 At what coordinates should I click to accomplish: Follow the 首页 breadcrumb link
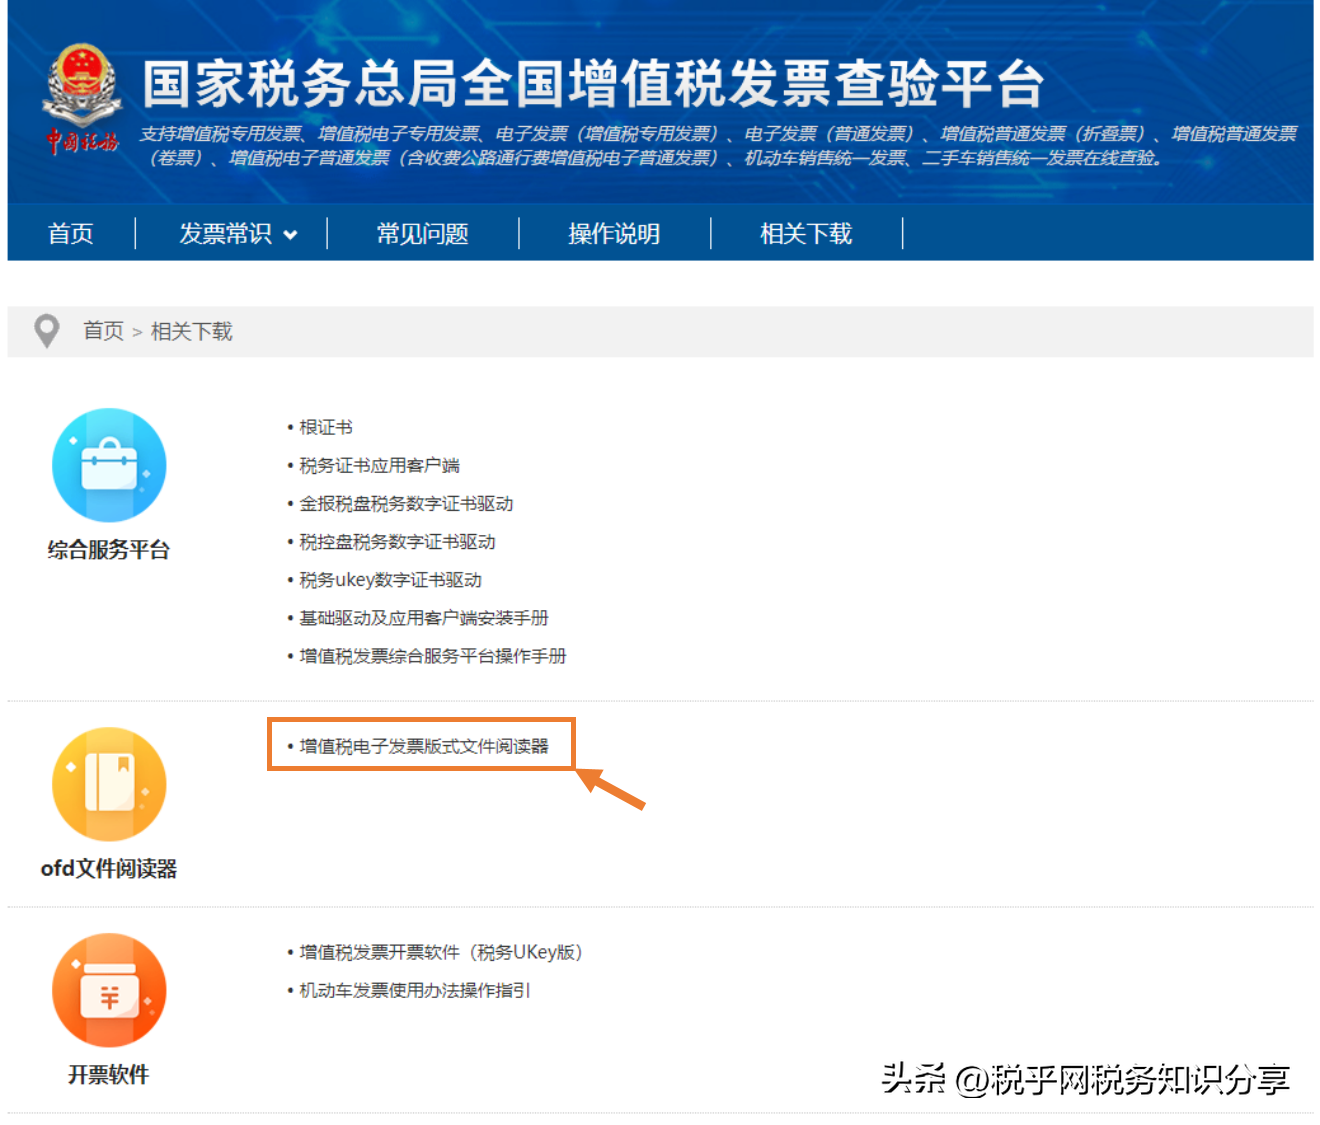tap(103, 331)
